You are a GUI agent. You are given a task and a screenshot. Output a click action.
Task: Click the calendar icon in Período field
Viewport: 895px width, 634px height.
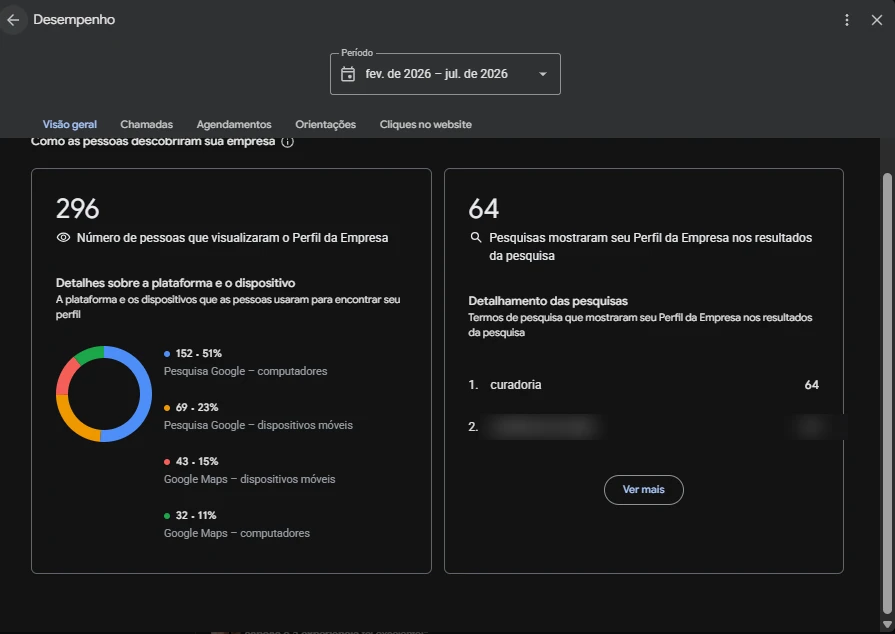pyautogui.click(x=348, y=74)
